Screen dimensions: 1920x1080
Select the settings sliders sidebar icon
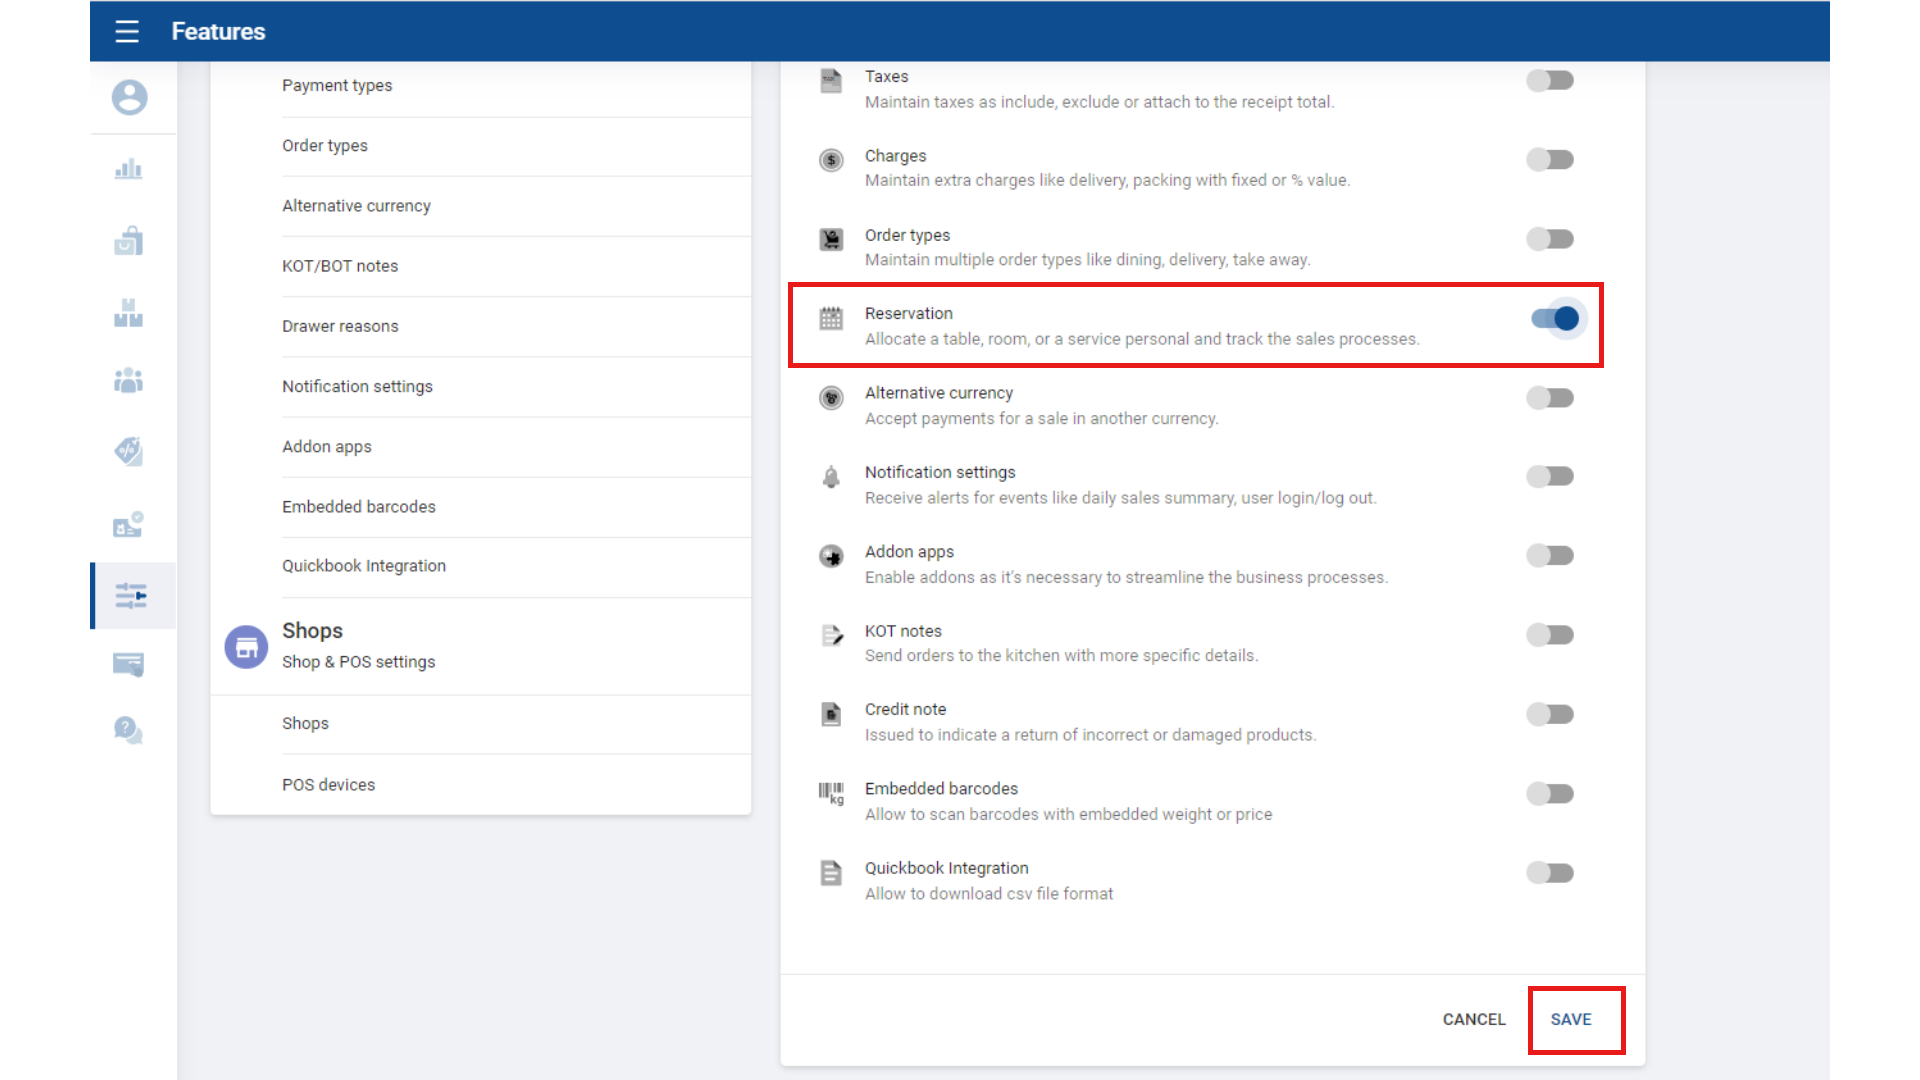click(x=131, y=596)
